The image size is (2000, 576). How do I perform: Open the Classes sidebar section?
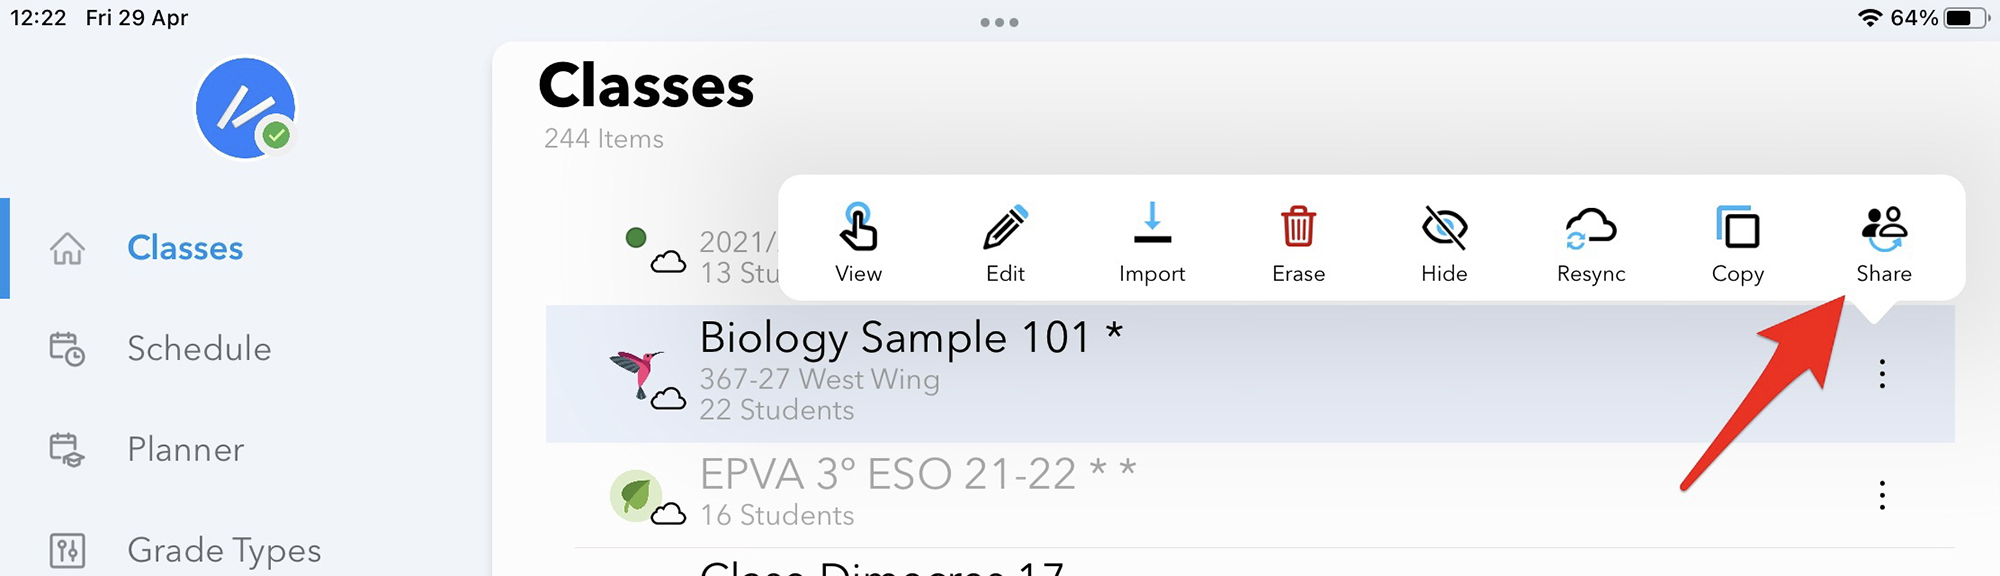point(185,248)
